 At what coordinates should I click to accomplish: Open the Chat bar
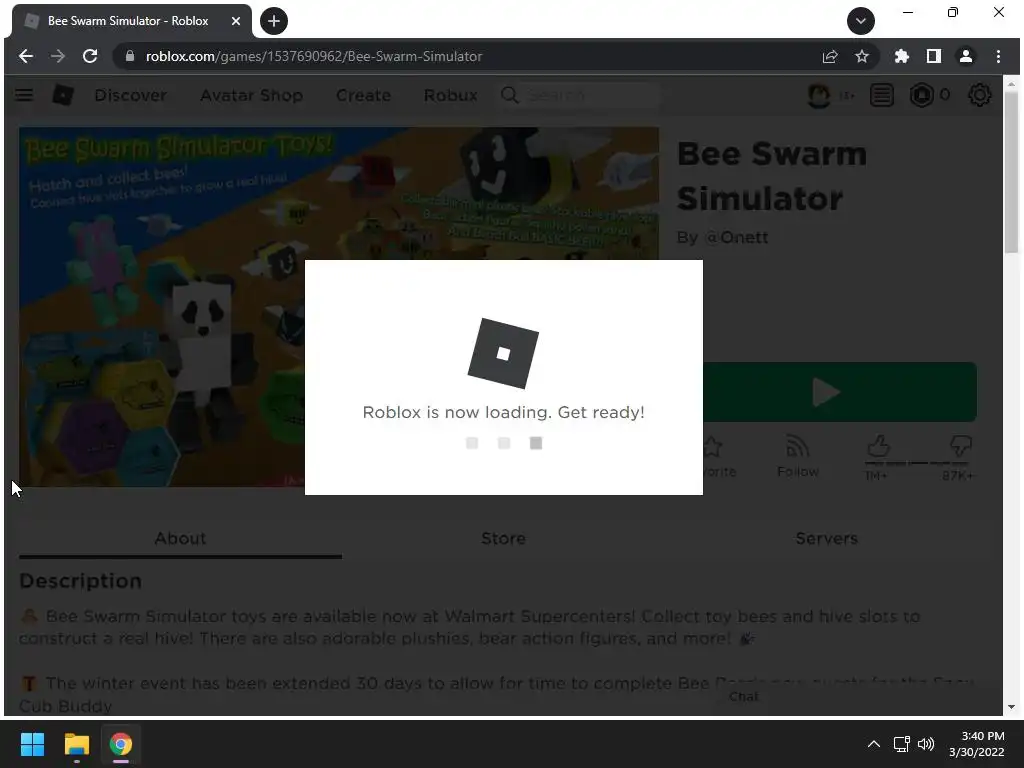744,697
